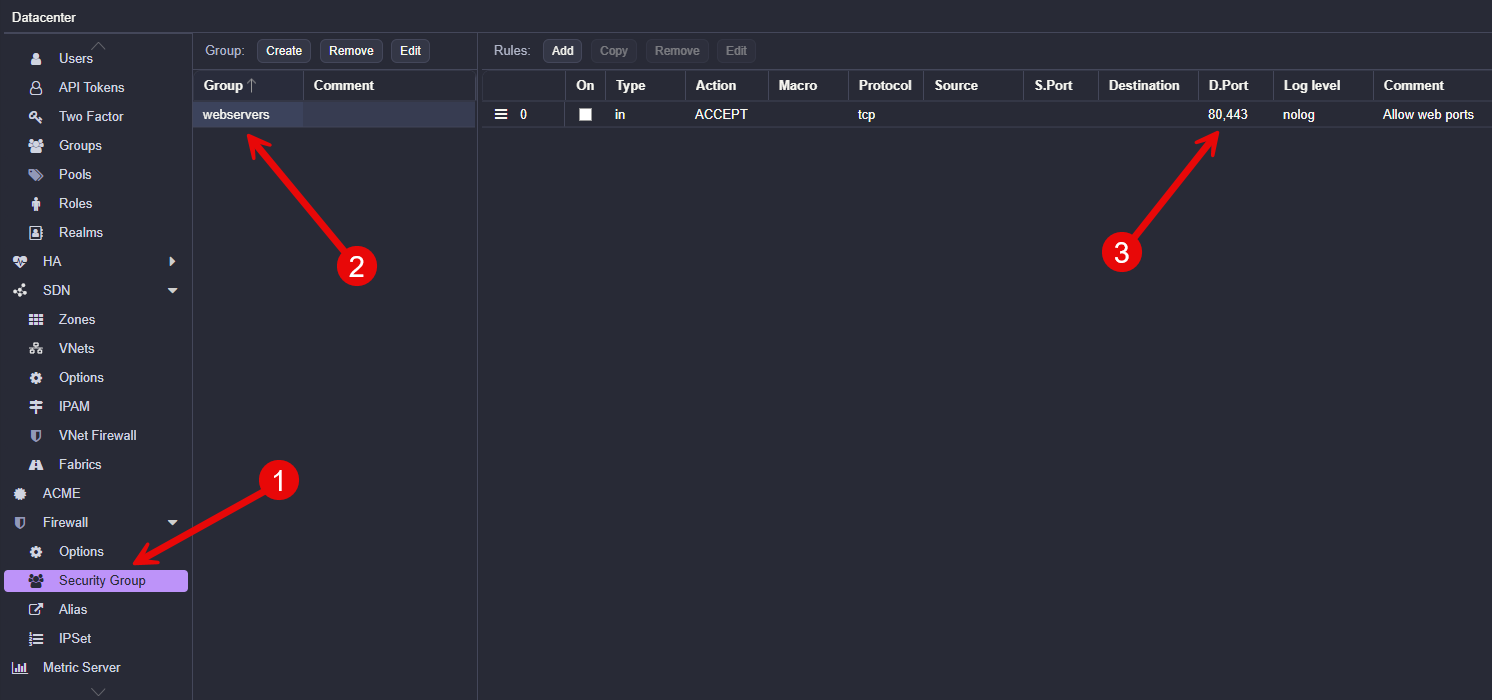1492x700 pixels.
Task: Click the Realms icon in sidebar
Action: click(x=36, y=233)
